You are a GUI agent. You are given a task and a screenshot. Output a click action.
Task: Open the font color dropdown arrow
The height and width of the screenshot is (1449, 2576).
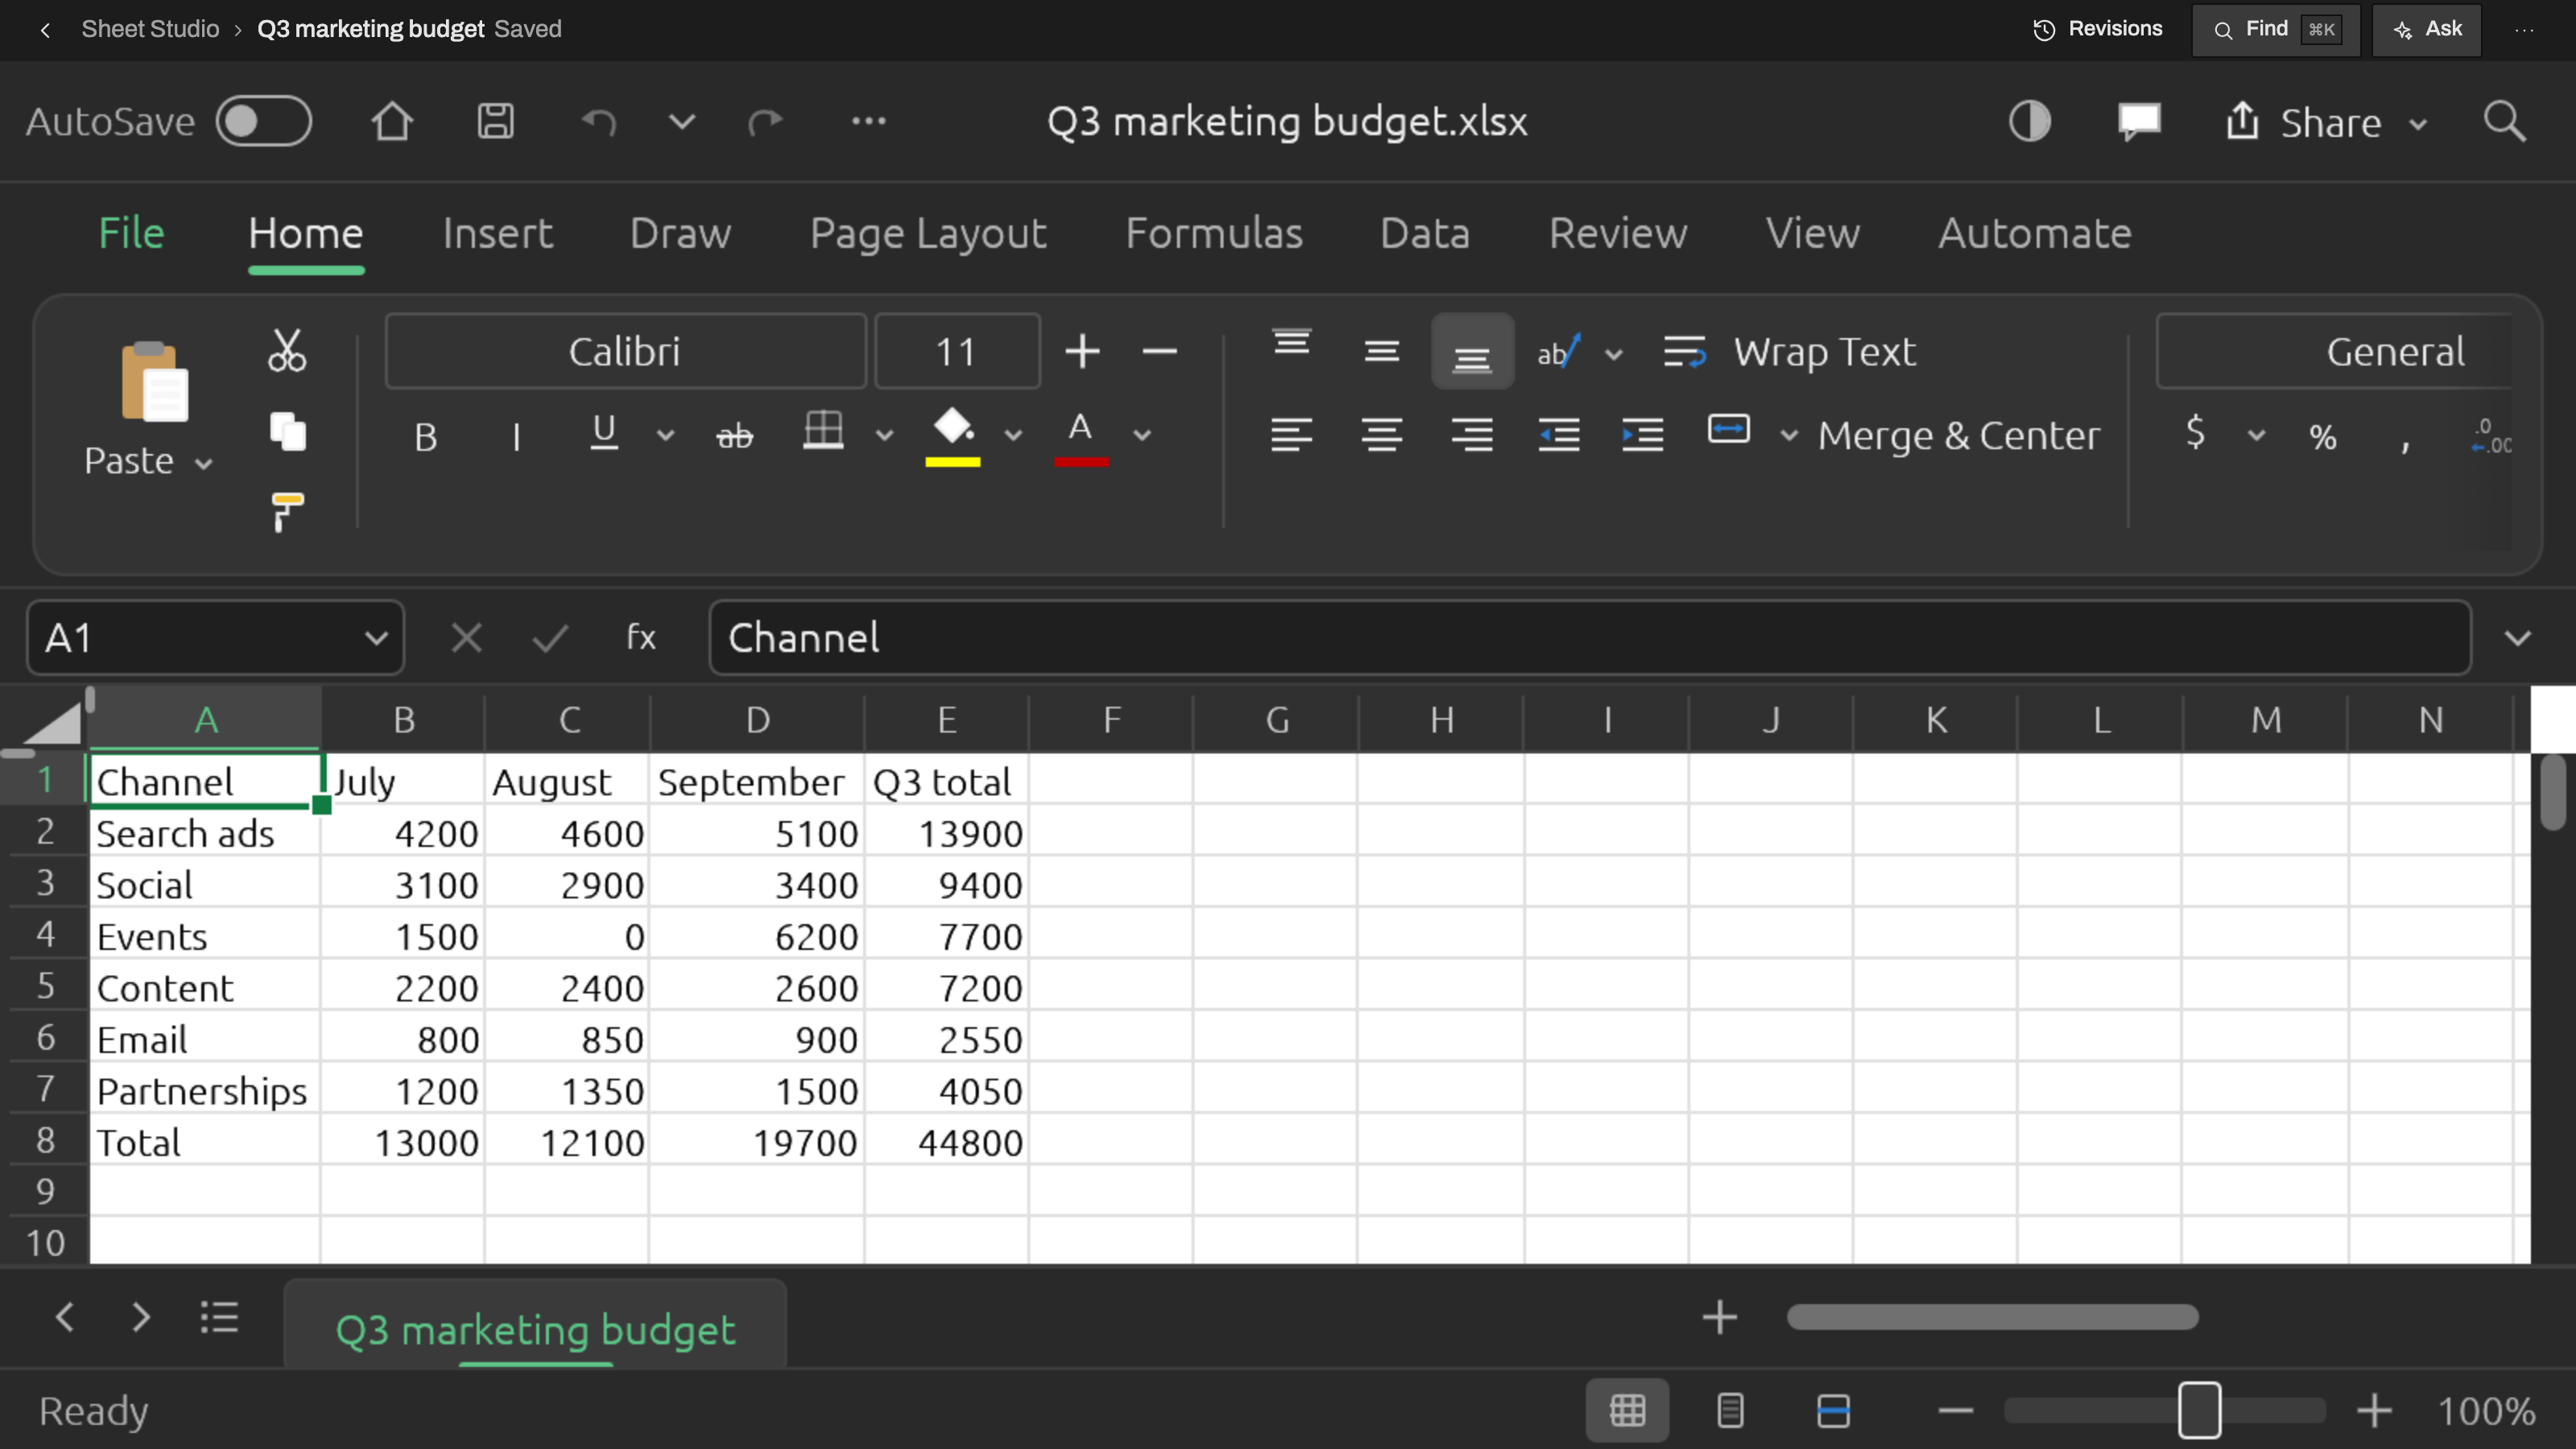pos(1142,436)
